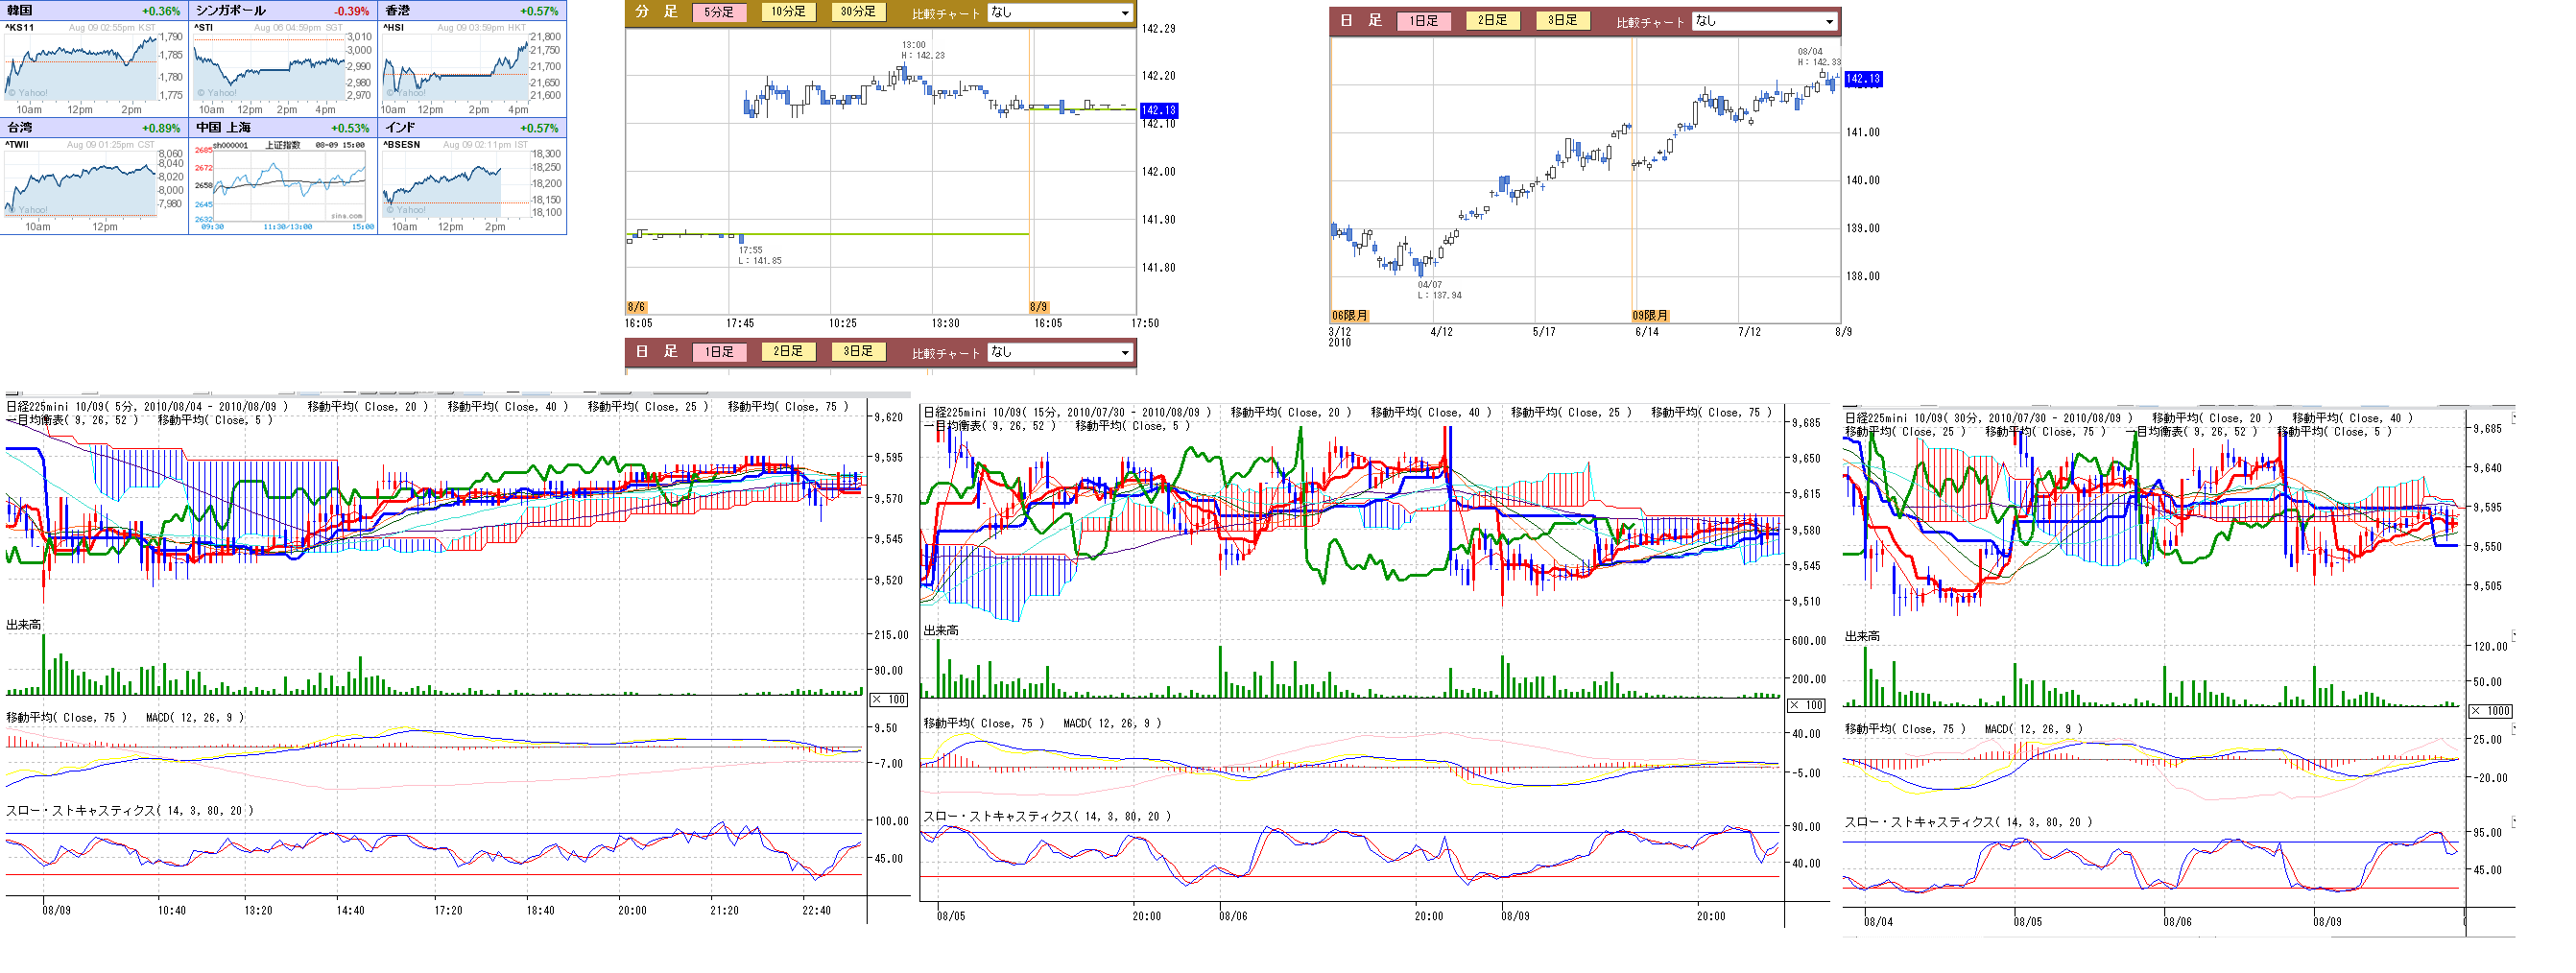
Task: Expand 比較チャート dropdown on the right 日足 chart
Action: click(x=1764, y=21)
